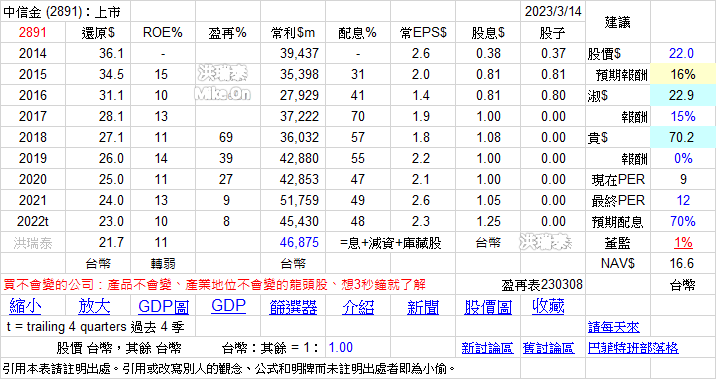The width and height of the screenshot is (716, 379).
Task: Click the 收藏 link
Action: (x=548, y=305)
